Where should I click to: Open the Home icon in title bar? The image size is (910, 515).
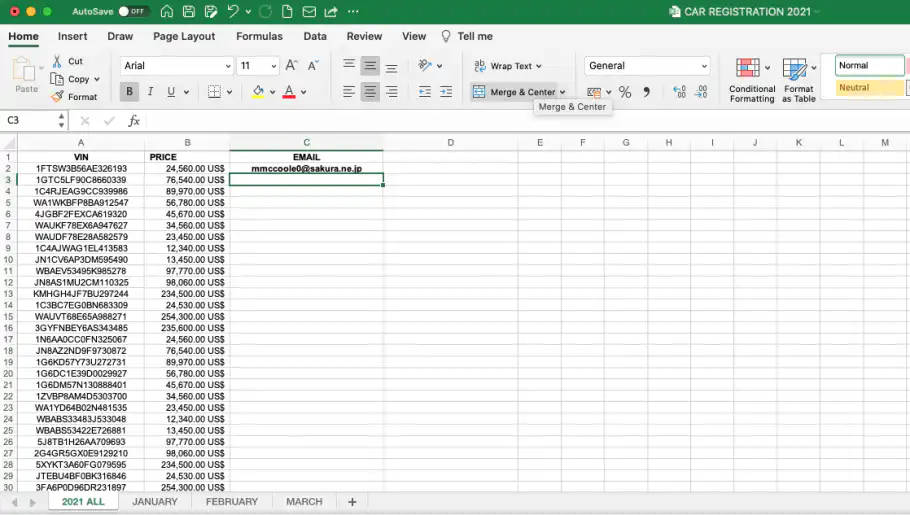pos(167,11)
